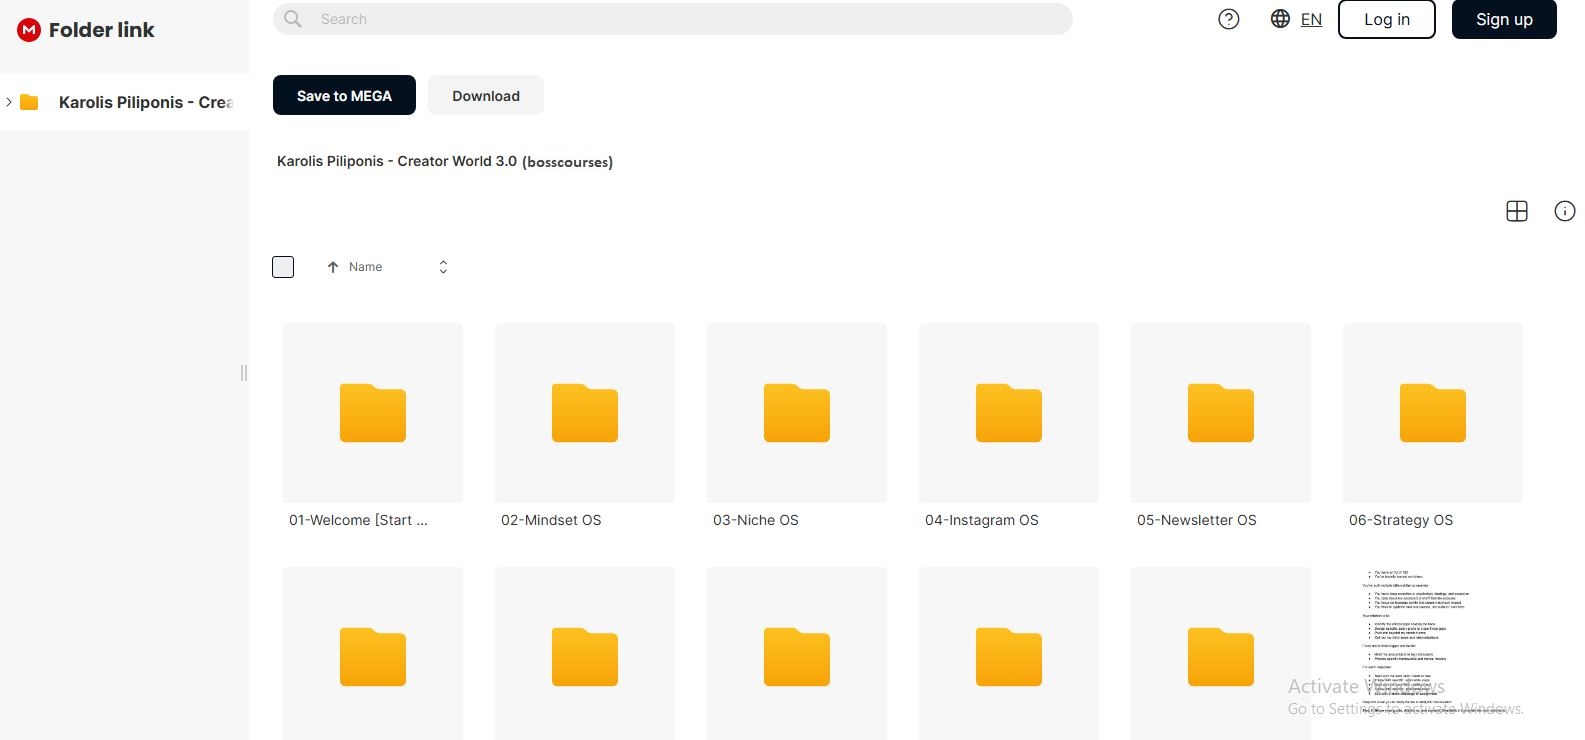Screen dimensions: 1585x740
Task: Sort files by Name column
Action: [365, 267]
